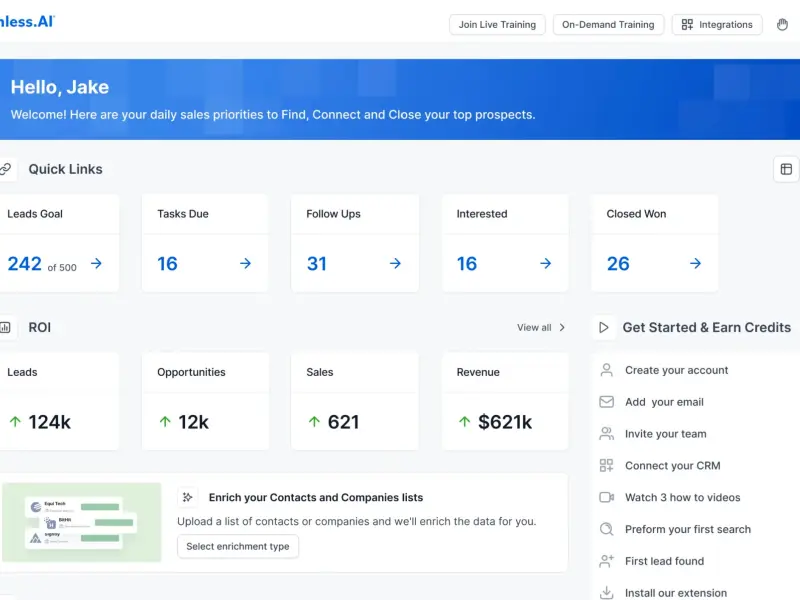Click the hand wave icon in header
The image size is (800, 600).
(x=782, y=25)
